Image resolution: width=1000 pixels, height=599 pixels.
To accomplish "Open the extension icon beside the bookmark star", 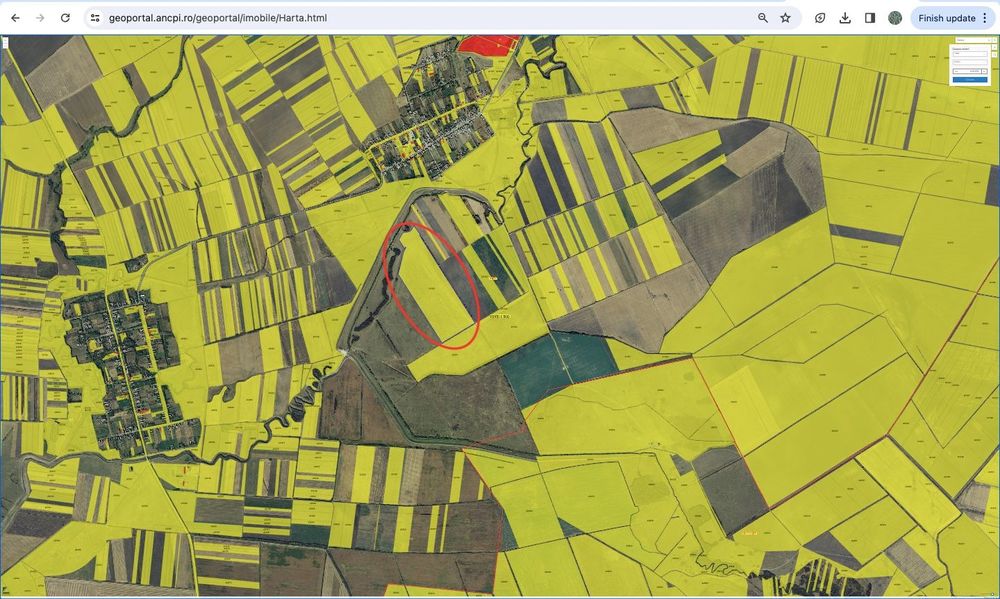I will [x=820, y=18].
